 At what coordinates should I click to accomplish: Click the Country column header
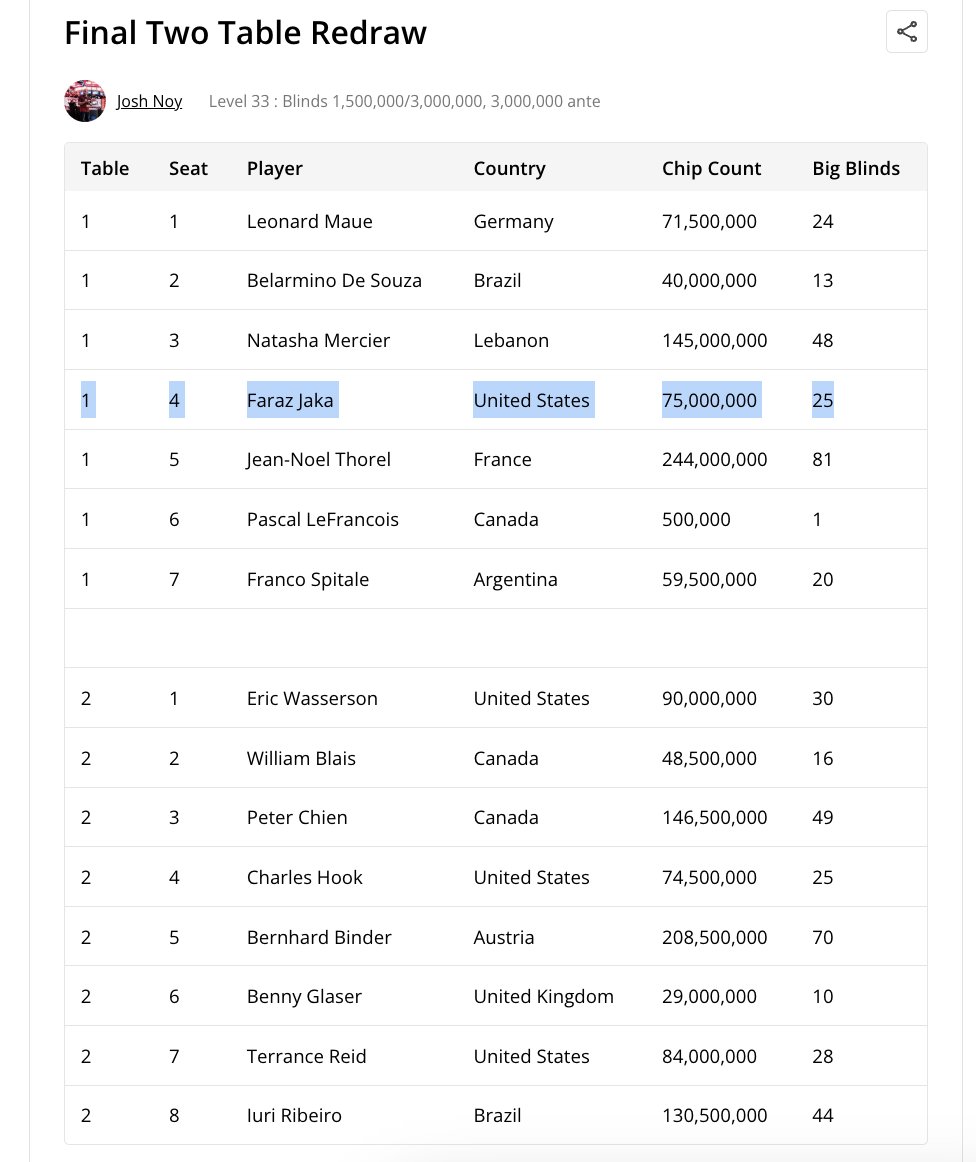click(509, 168)
